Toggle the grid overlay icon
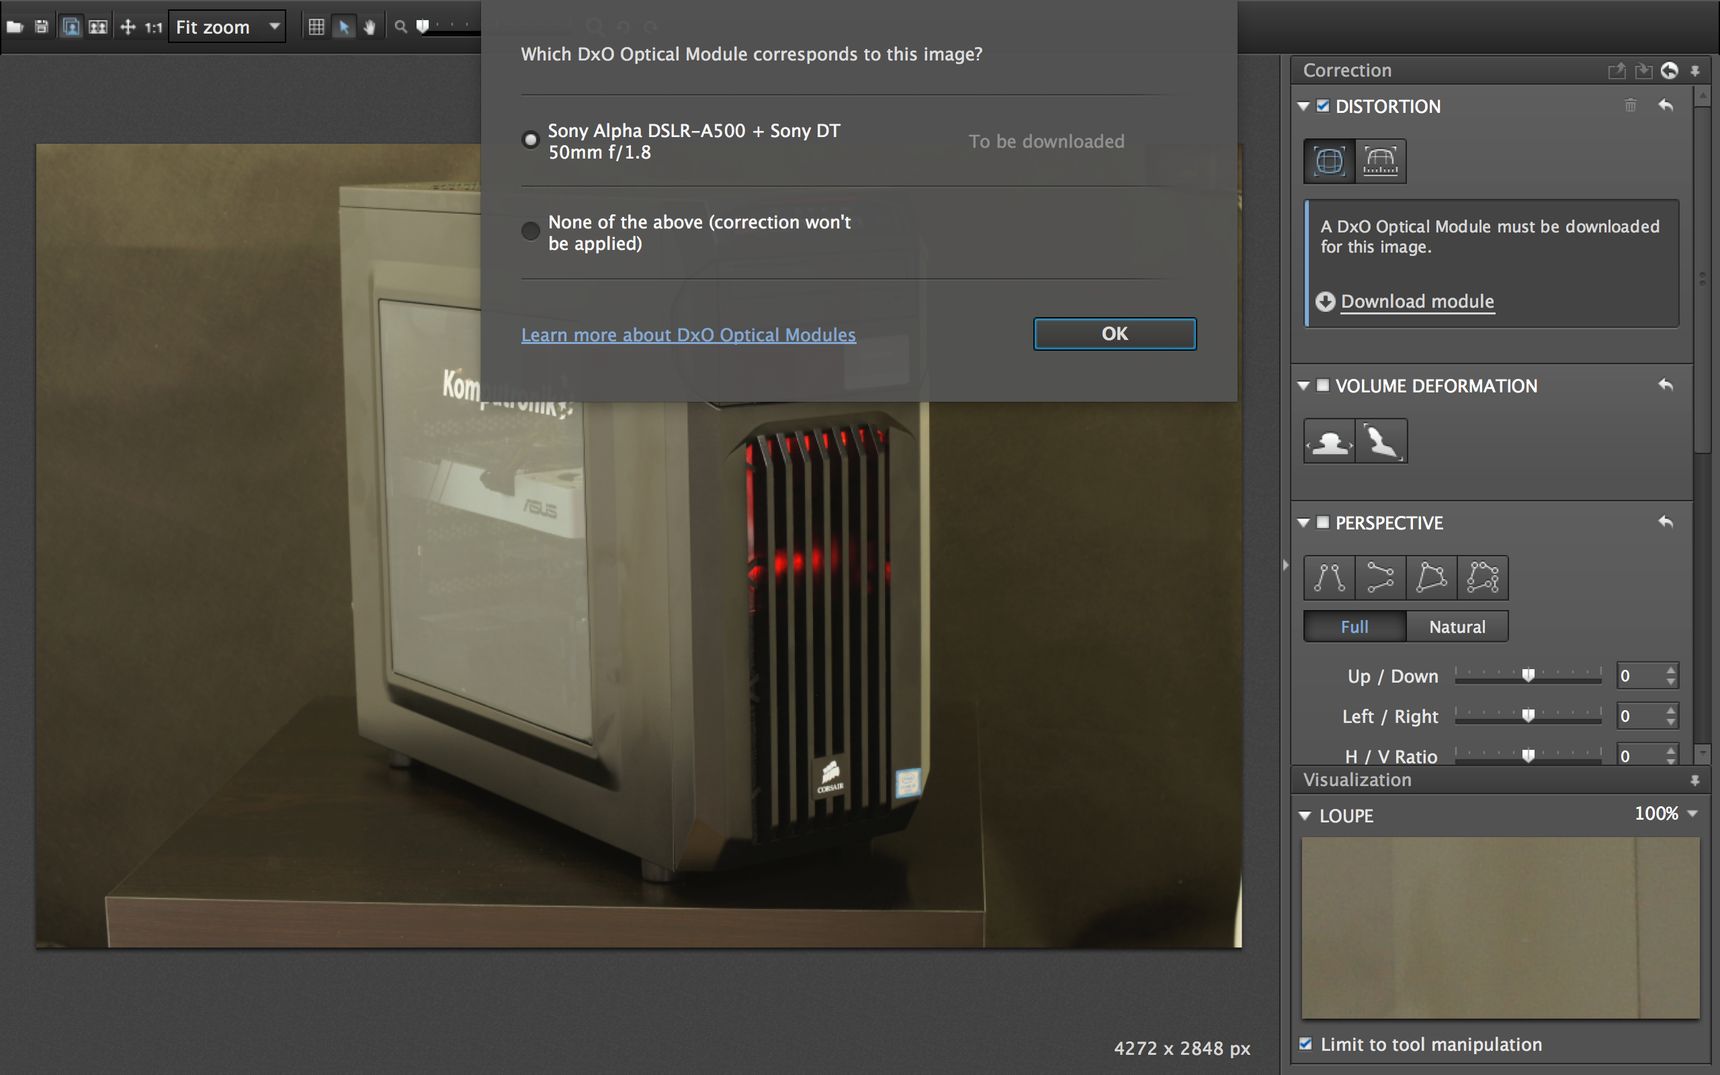This screenshot has width=1720, height=1075. click(x=316, y=27)
